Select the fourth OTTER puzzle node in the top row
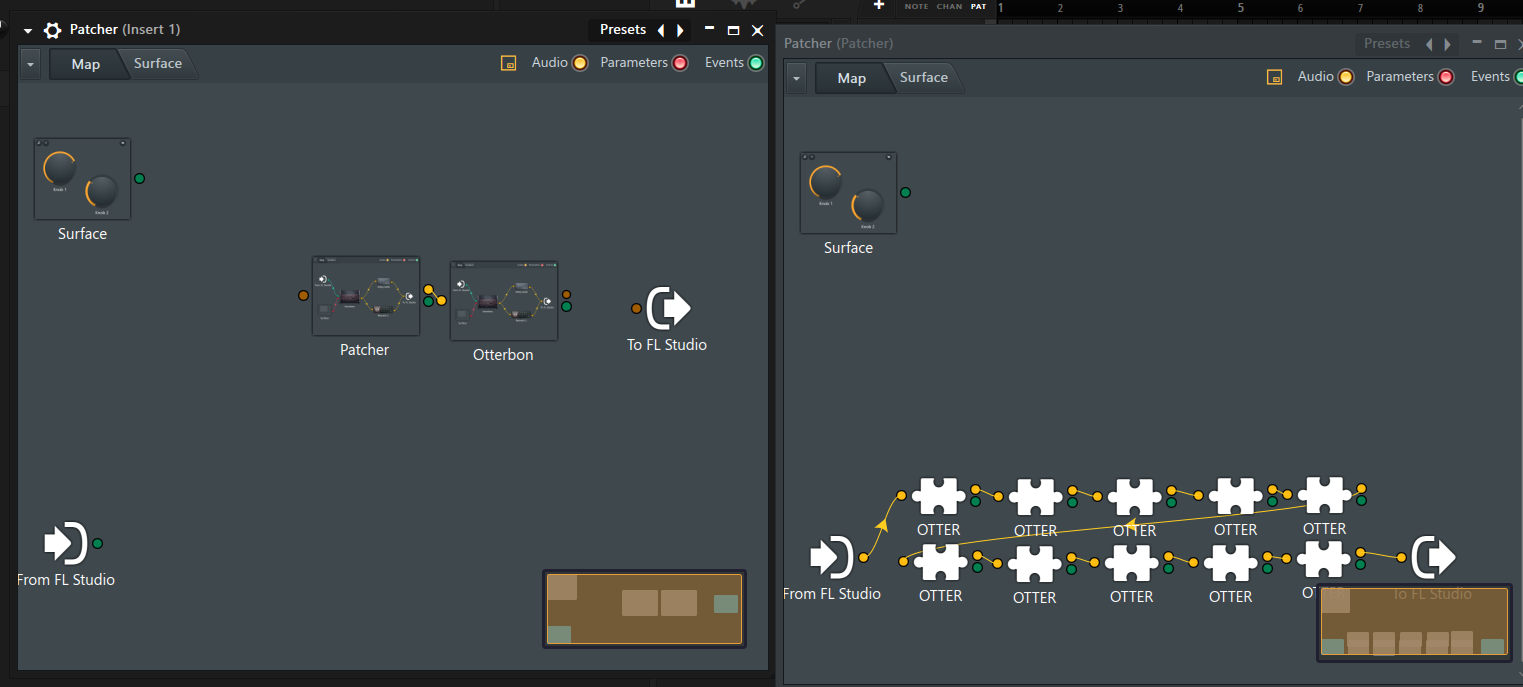 [x=1235, y=496]
